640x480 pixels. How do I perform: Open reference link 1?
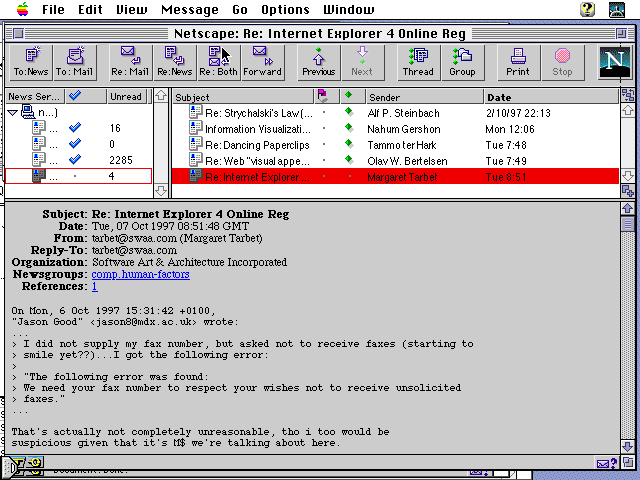click(94, 287)
